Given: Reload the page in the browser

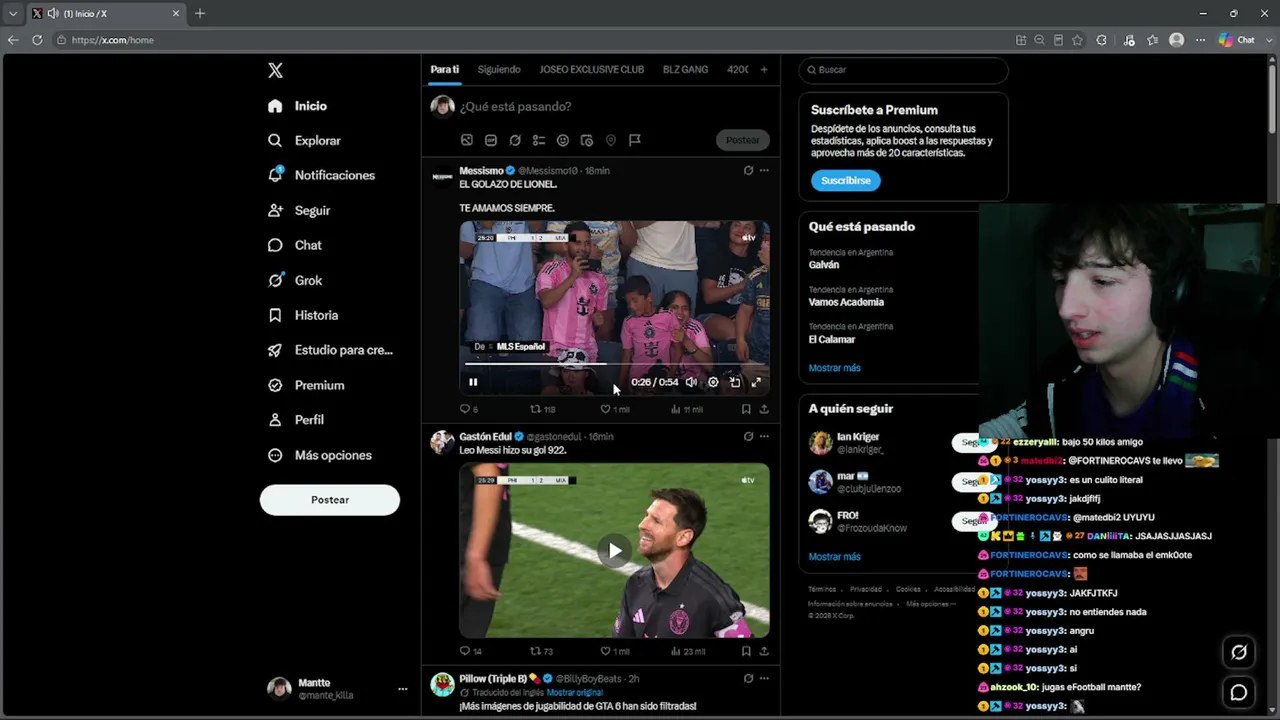Looking at the screenshot, I should click(x=37, y=40).
